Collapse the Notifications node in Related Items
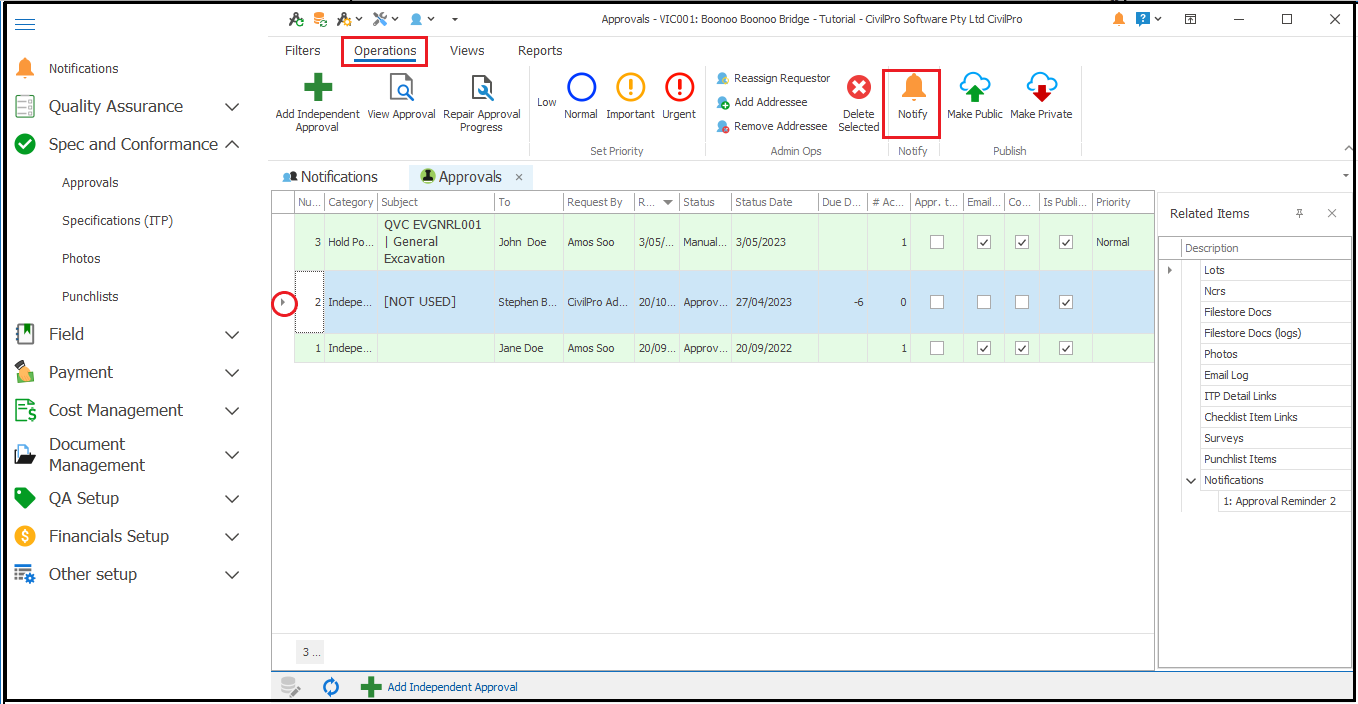1358x704 pixels. 1191,481
